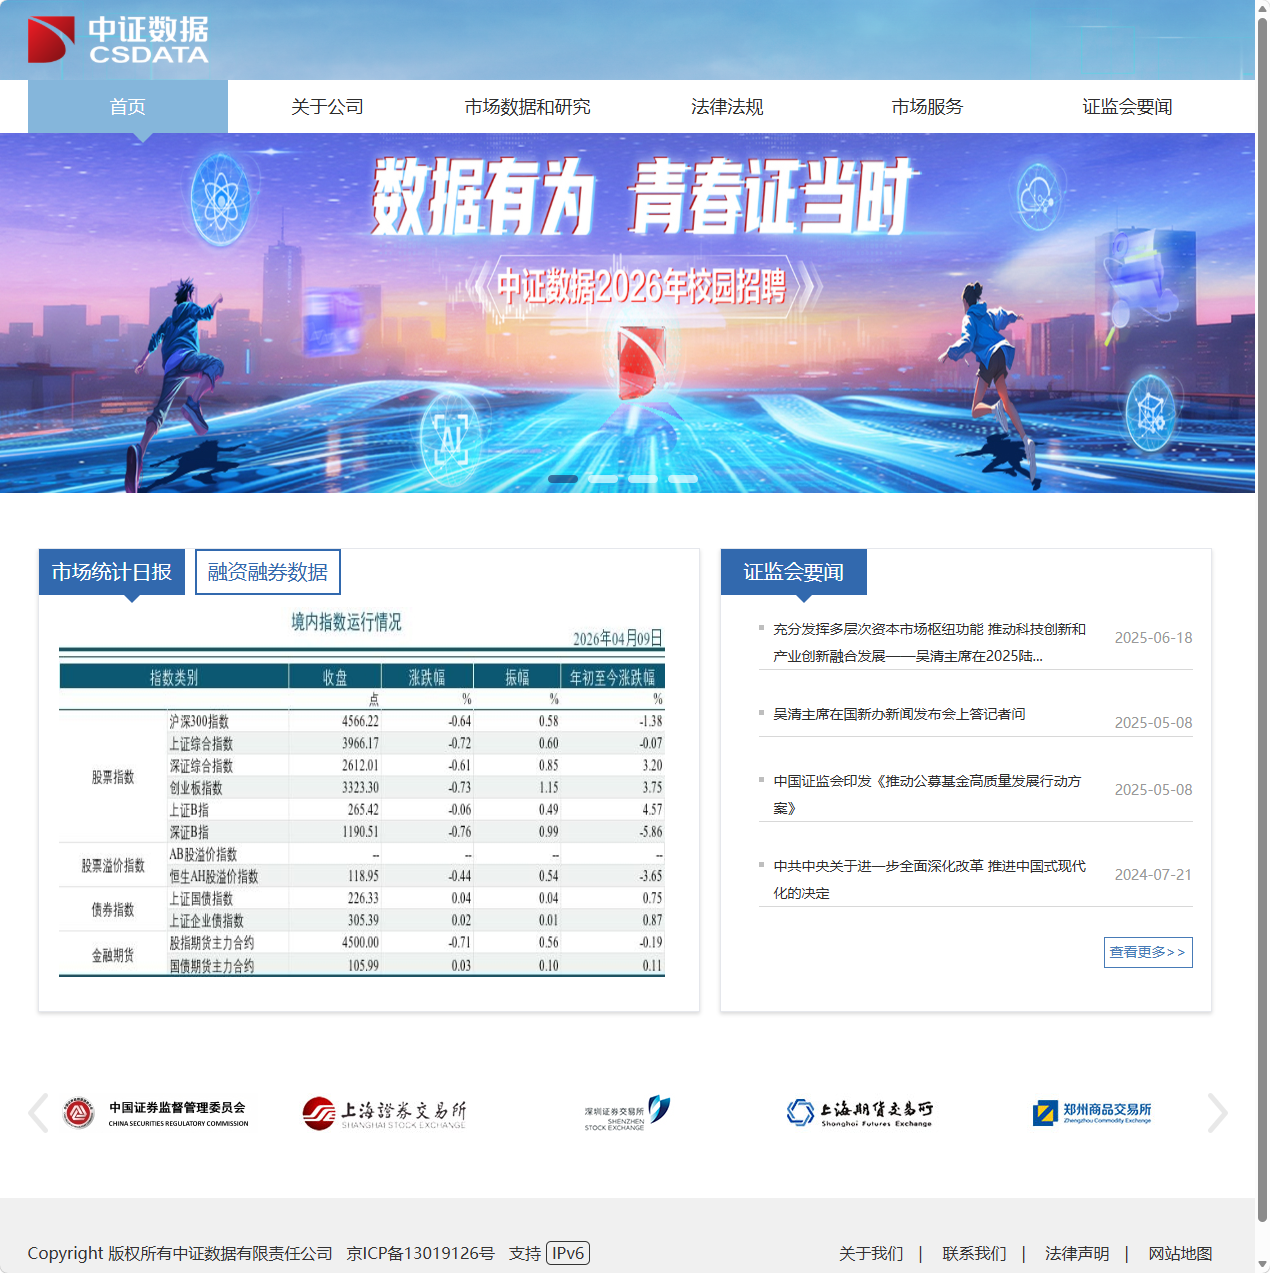Open the 法律法规 menu
This screenshot has height=1273, width=1270.
(x=727, y=106)
